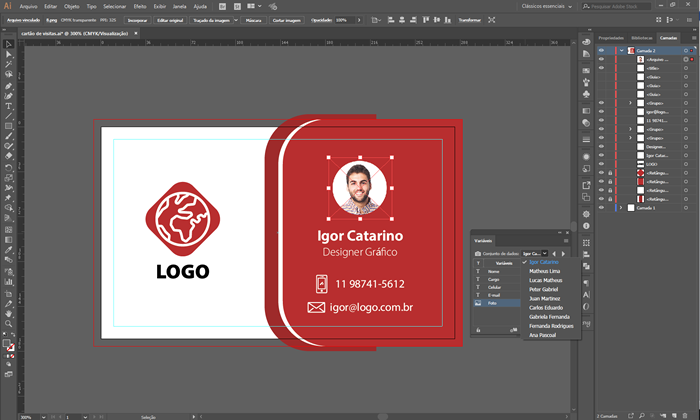Select the Type tool
This screenshot has width=700, height=420.
click(8, 106)
